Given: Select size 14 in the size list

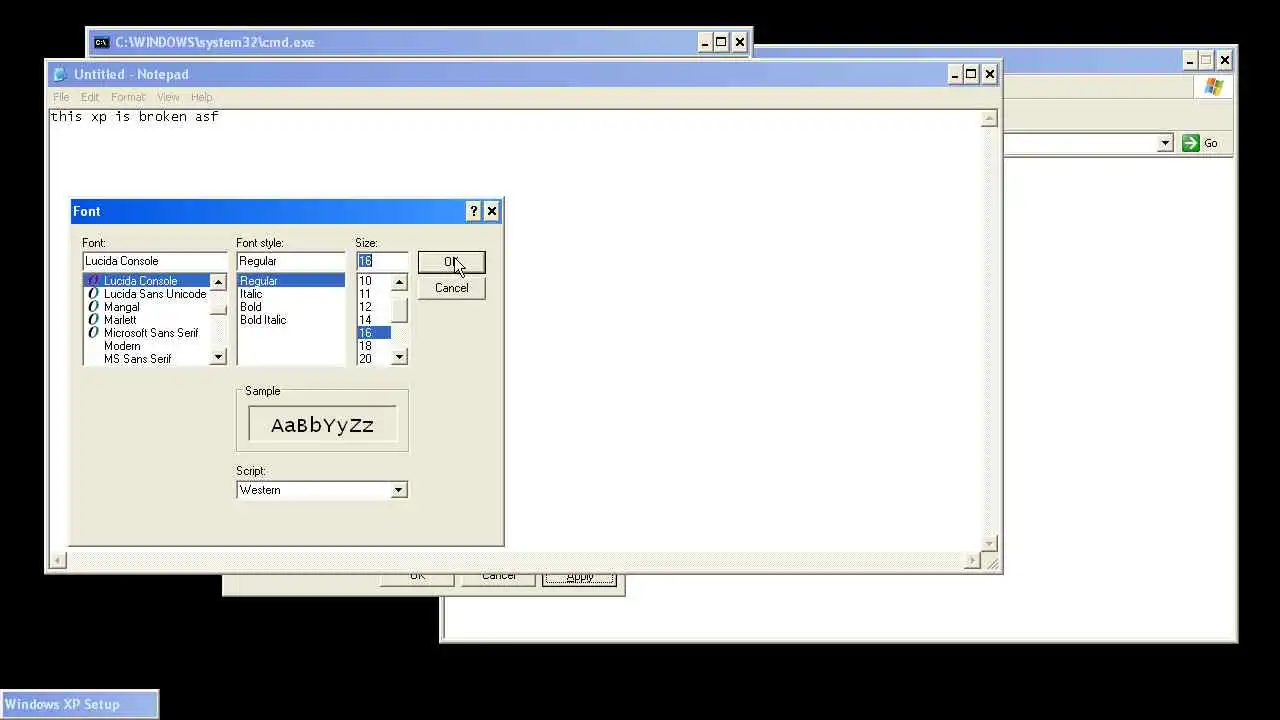Looking at the screenshot, I should (x=373, y=320).
